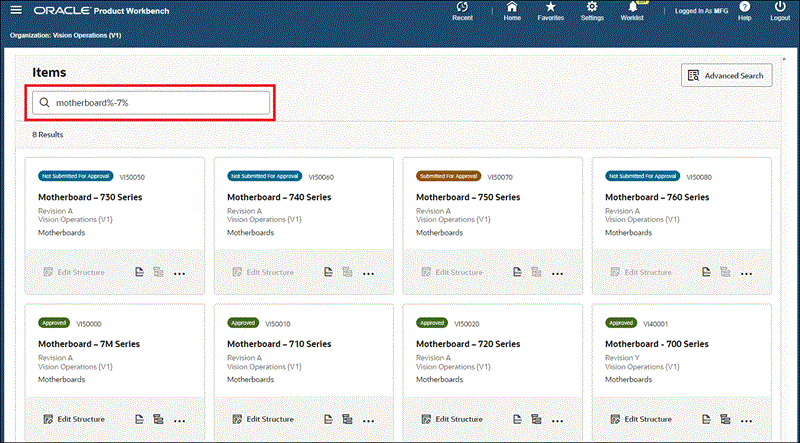
Task: Click document icon on 720 Series card
Action: [x=517, y=419]
